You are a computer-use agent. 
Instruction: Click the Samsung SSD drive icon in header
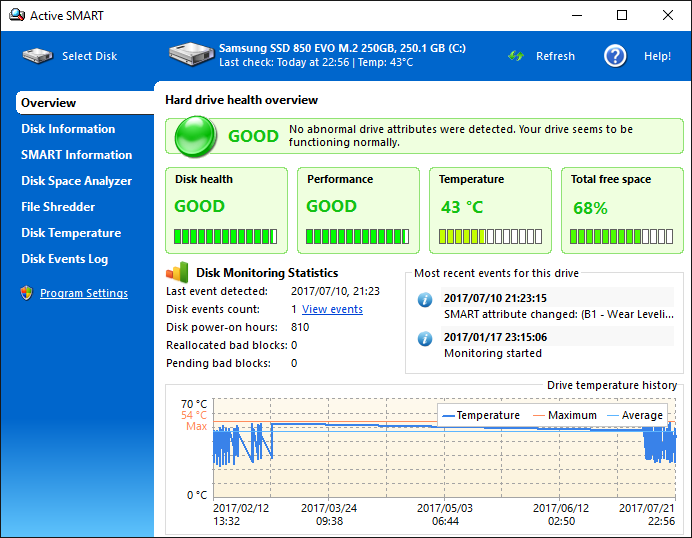coord(191,55)
